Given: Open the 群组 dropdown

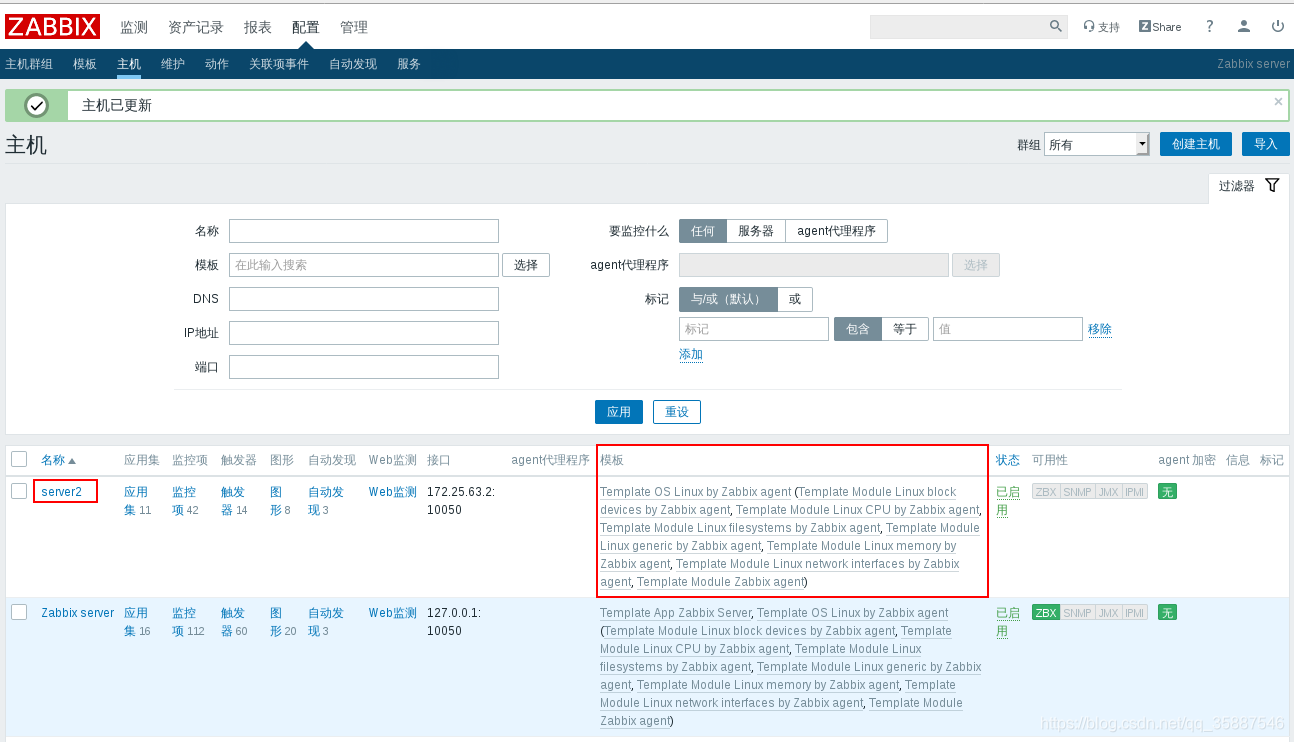Looking at the screenshot, I should tap(1097, 144).
